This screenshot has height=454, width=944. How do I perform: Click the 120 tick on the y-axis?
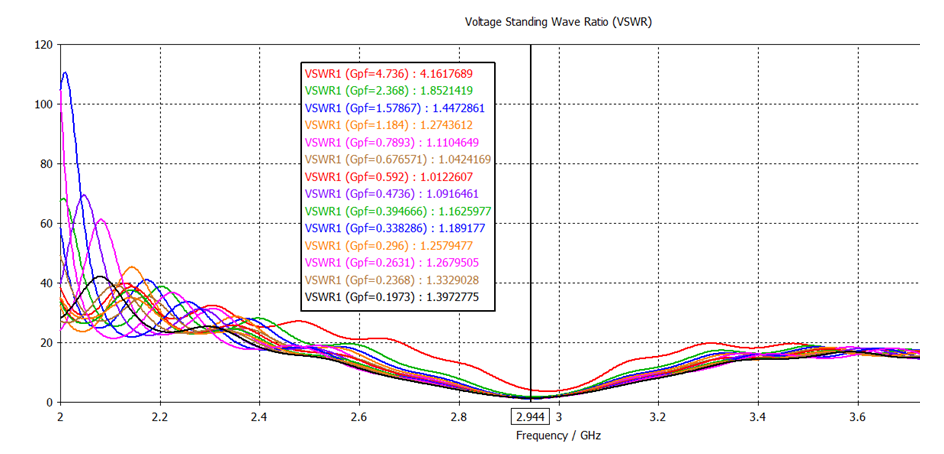[x=42, y=45]
